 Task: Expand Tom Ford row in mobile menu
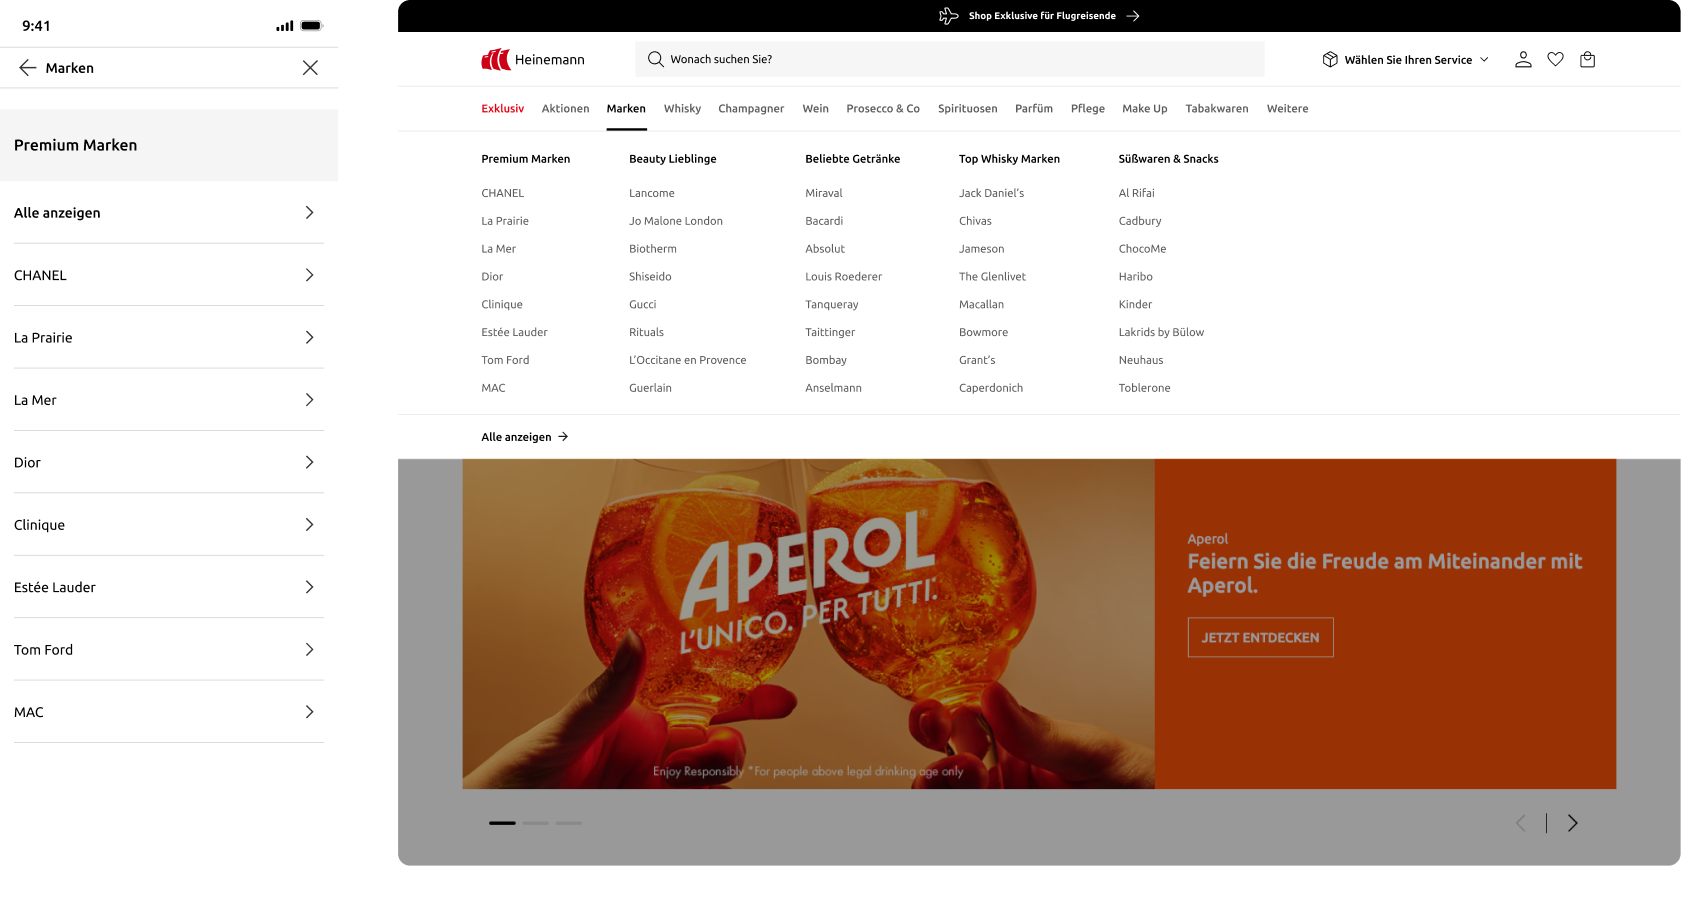click(169, 650)
